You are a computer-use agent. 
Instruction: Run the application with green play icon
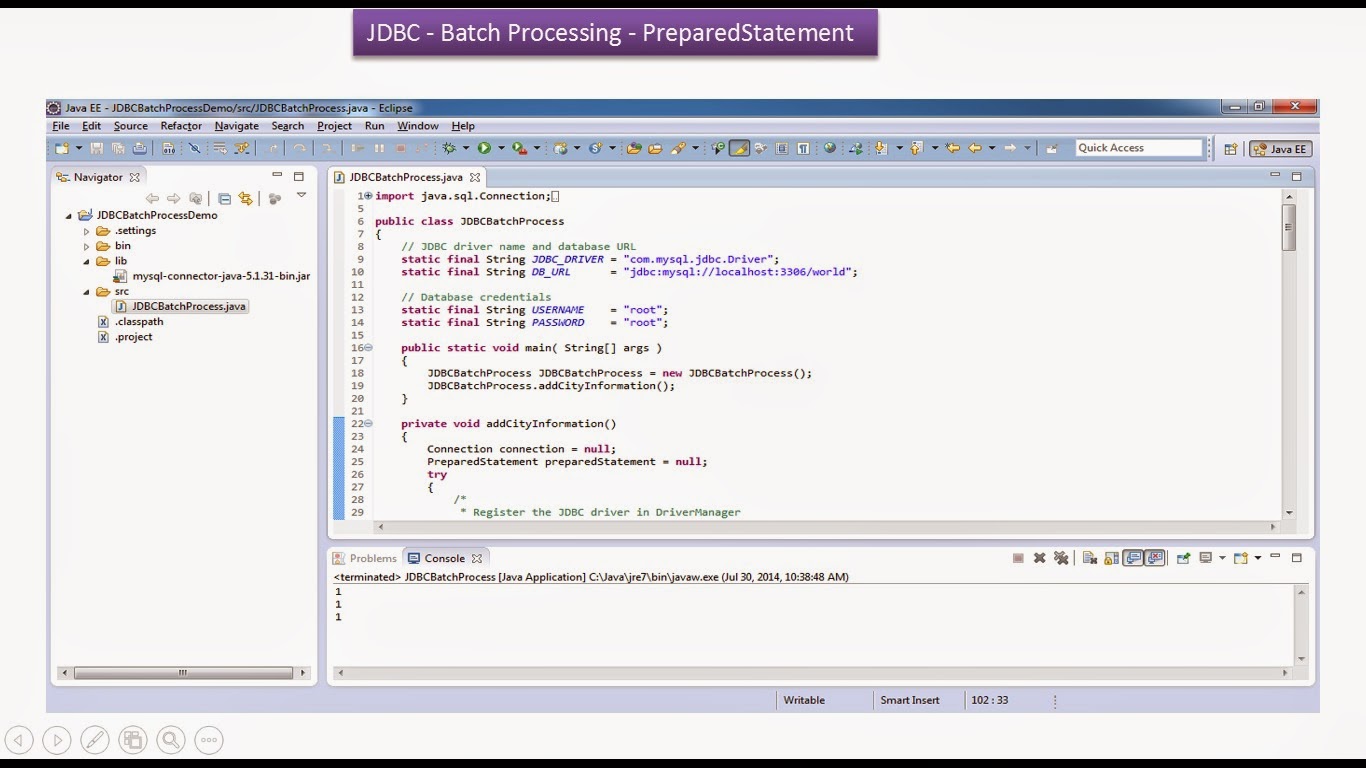tap(484, 148)
